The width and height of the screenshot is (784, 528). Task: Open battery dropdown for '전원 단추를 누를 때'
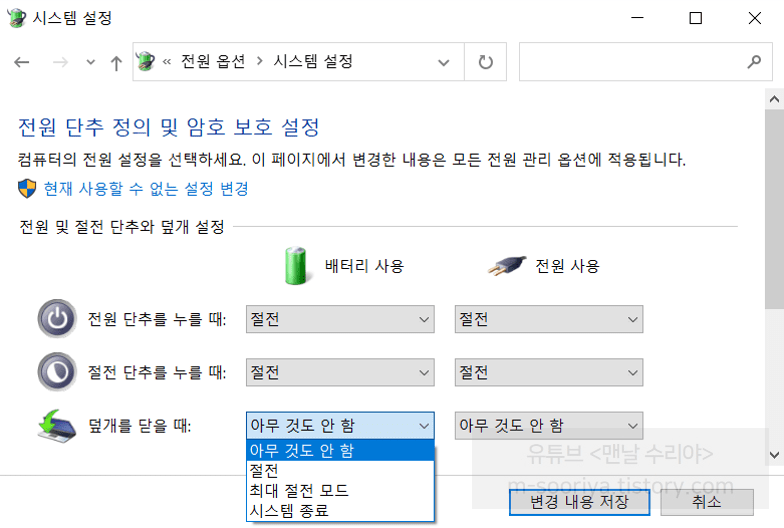(x=340, y=319)
